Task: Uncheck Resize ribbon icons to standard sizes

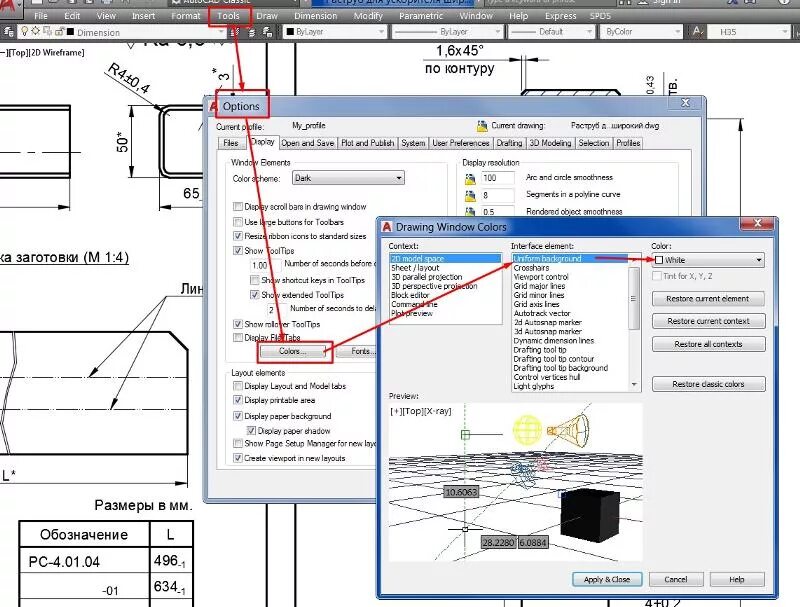Action: 237,236
